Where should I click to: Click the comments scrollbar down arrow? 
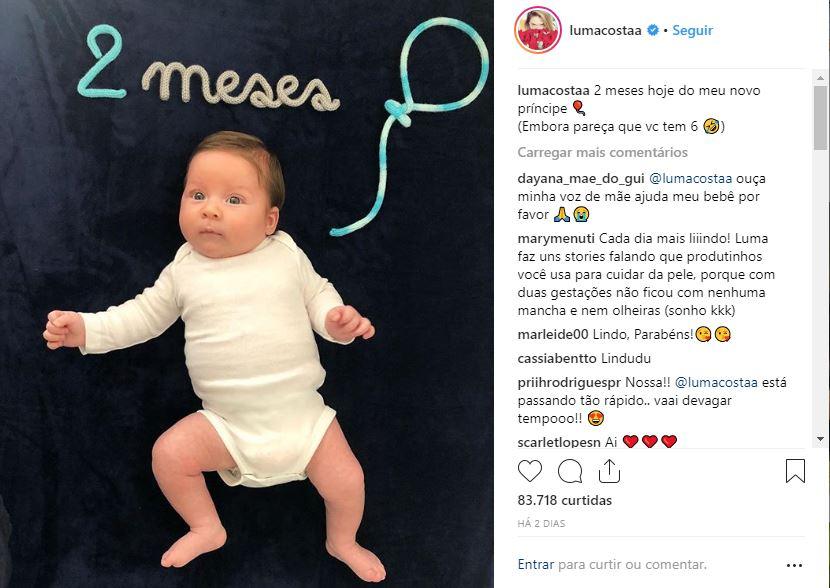(x=820, y=439)
